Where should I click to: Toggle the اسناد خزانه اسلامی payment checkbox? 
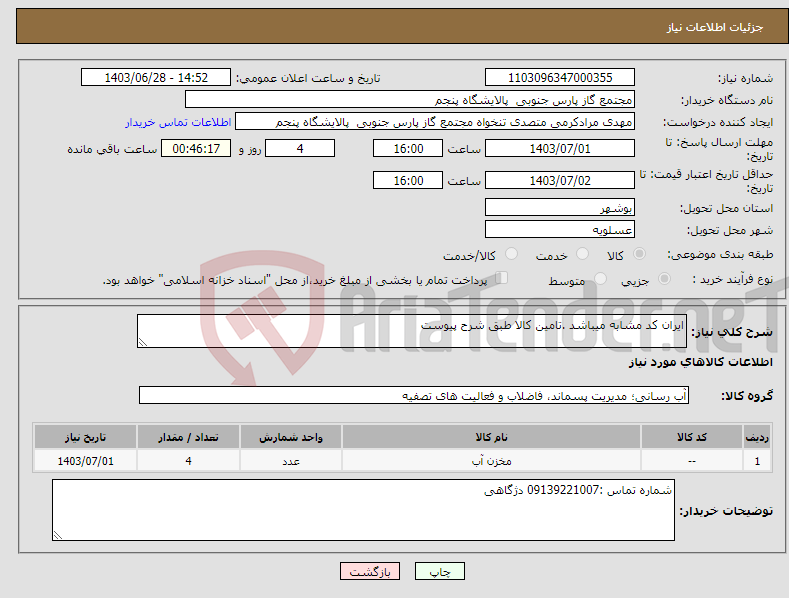(502, 278)
